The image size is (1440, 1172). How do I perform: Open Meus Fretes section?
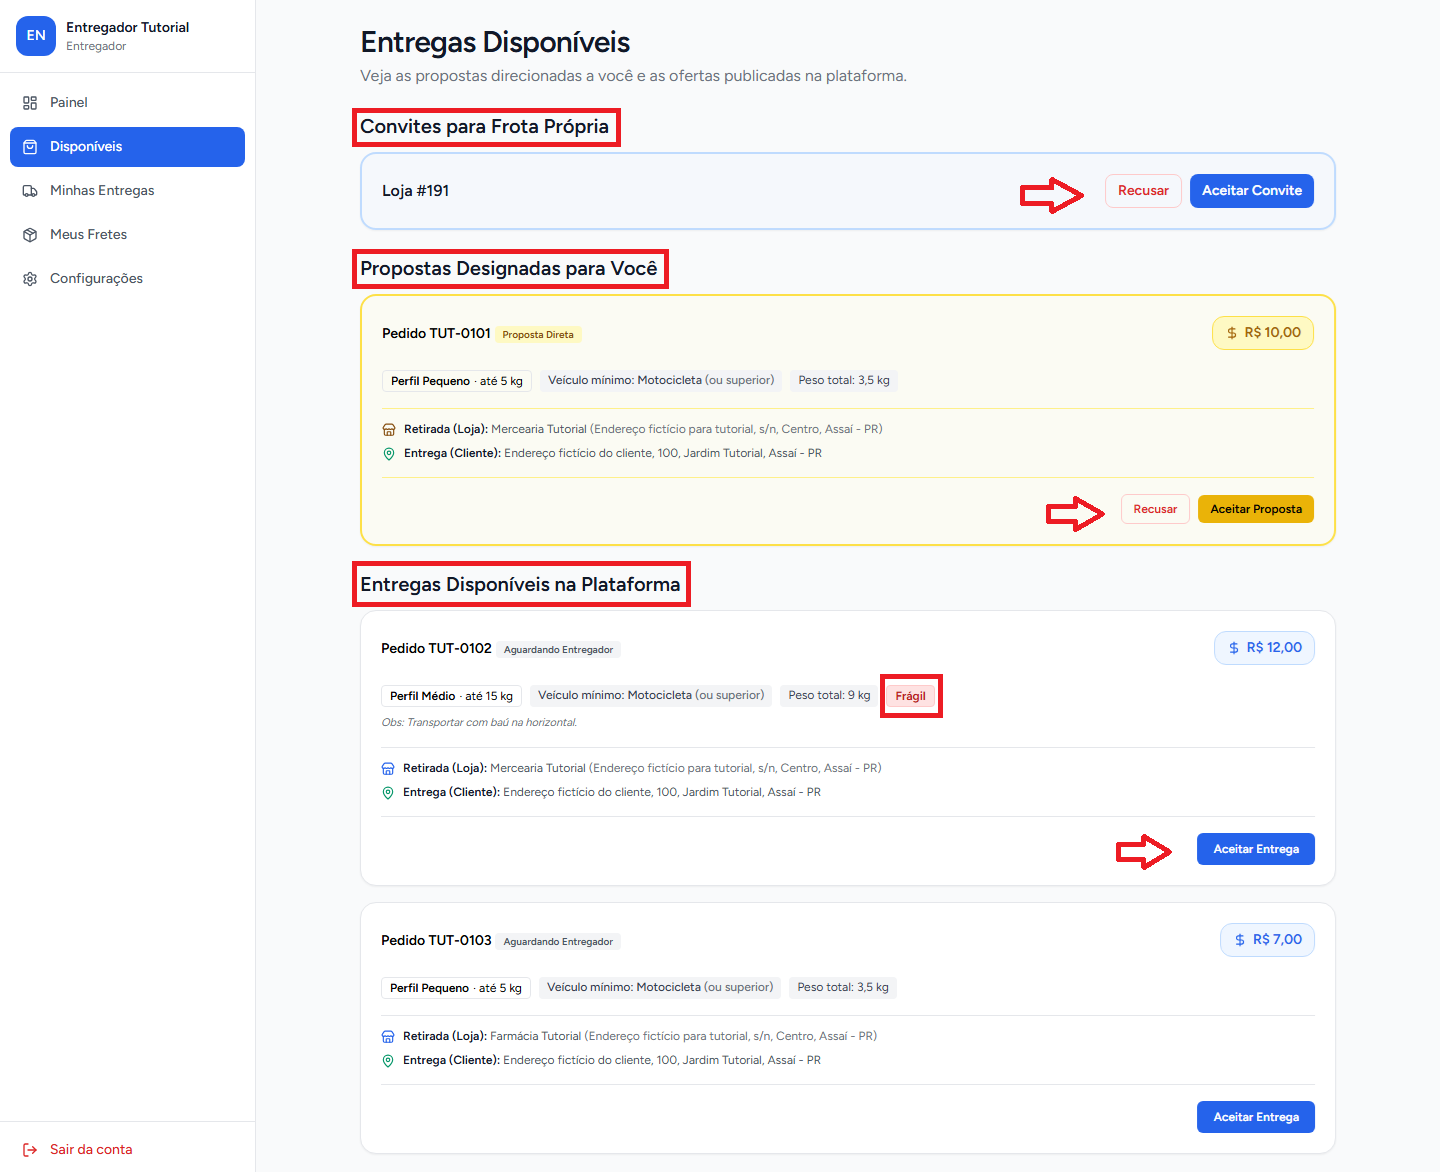click(127, 235)
